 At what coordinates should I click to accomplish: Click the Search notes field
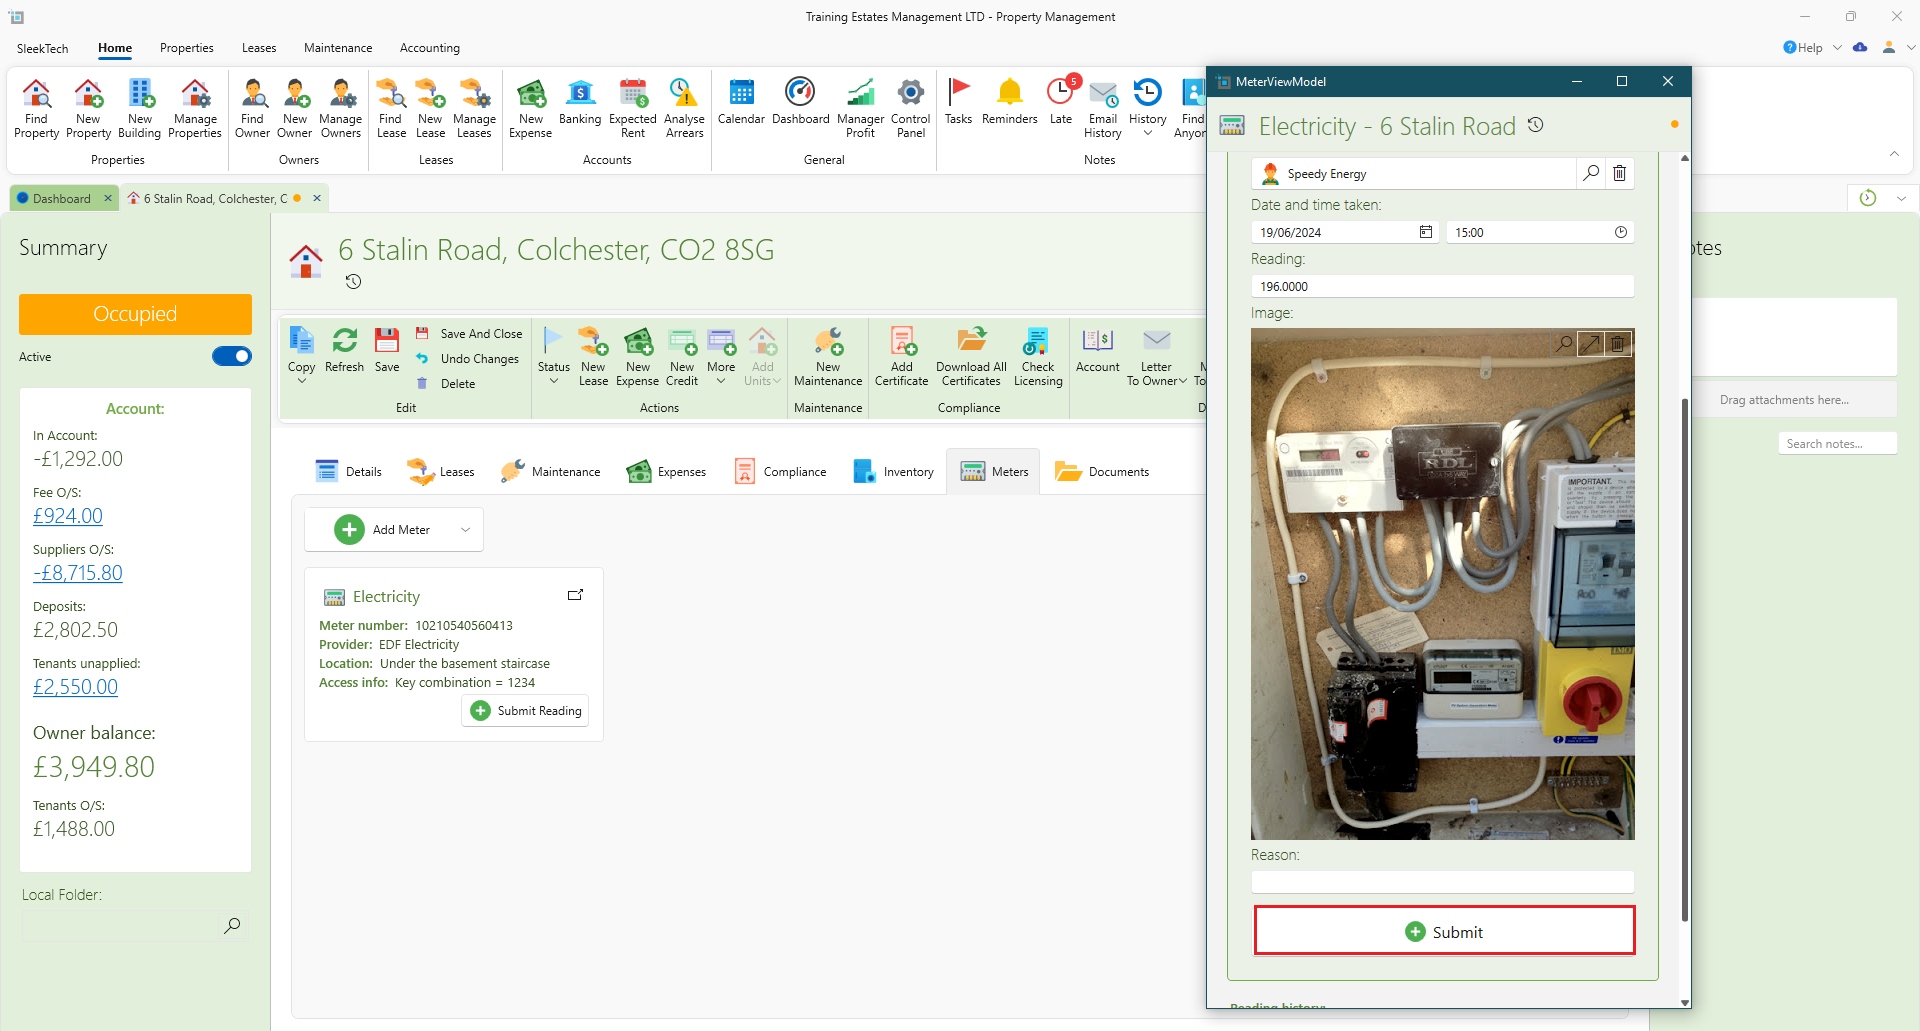1837,444
